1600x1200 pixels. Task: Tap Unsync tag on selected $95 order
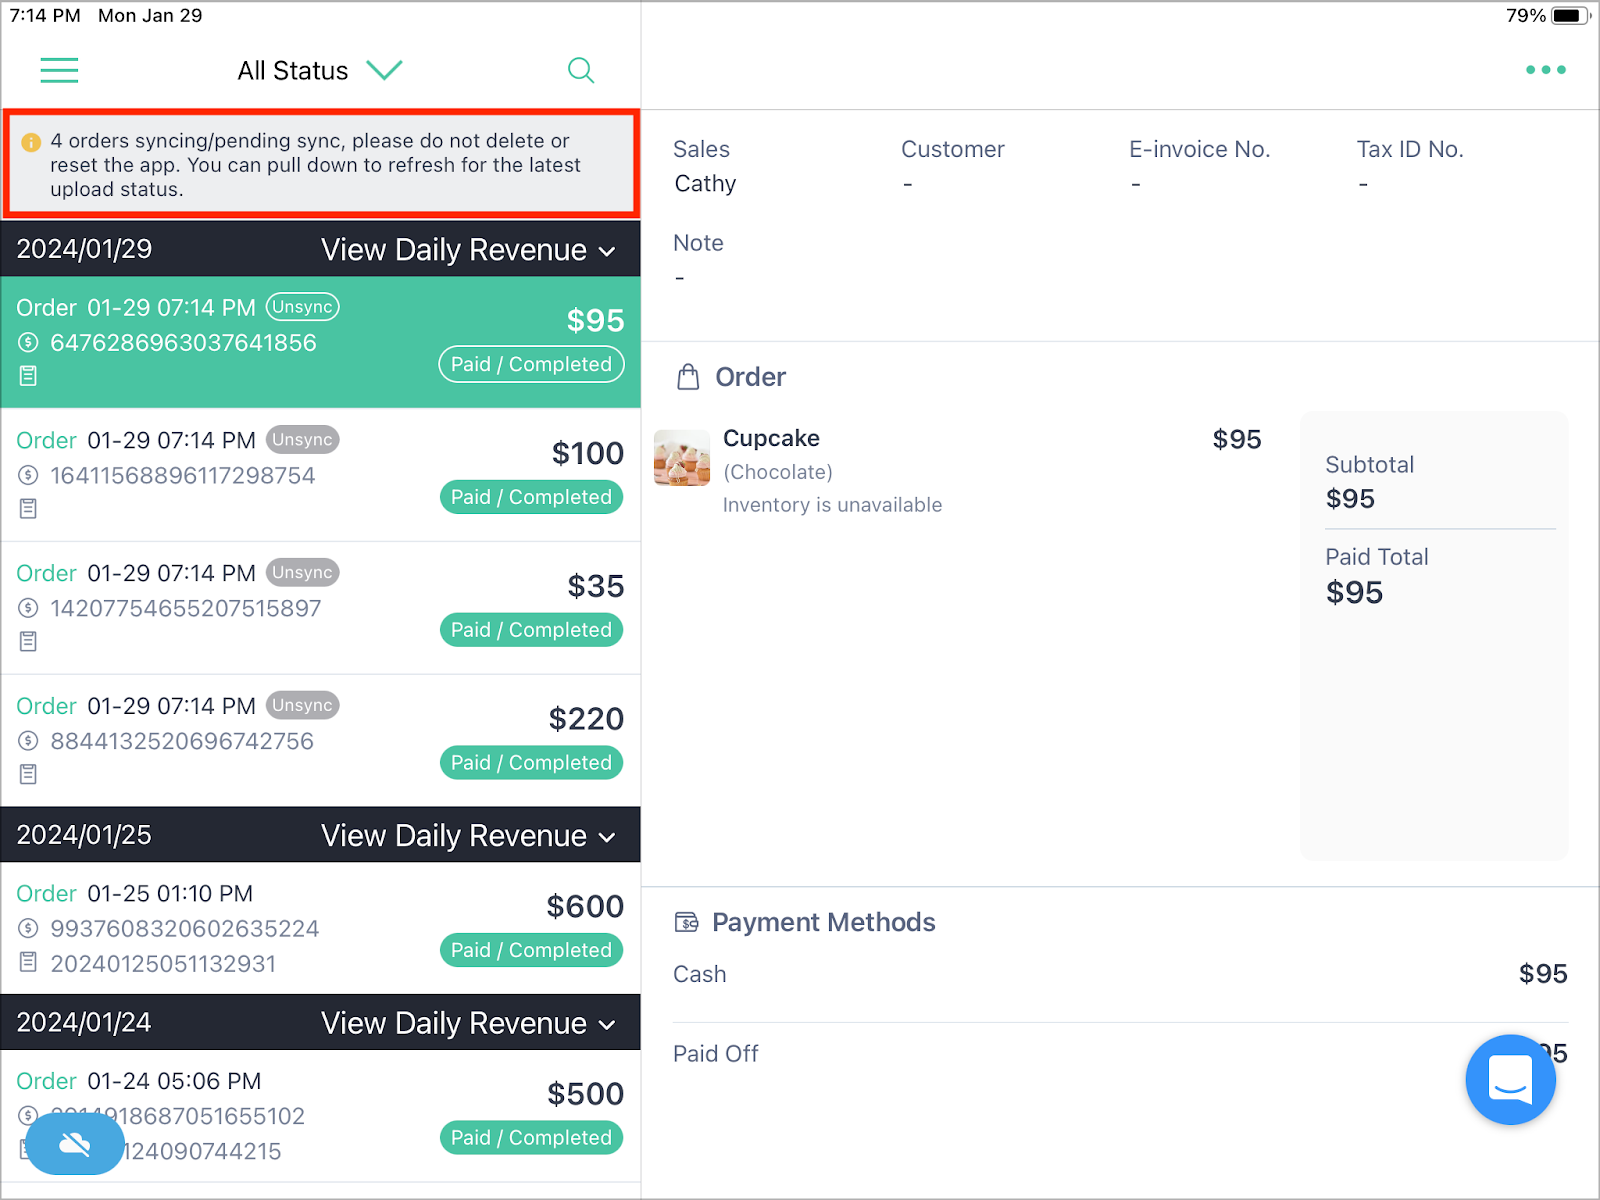pyautogui.click(x=303, y=307)
